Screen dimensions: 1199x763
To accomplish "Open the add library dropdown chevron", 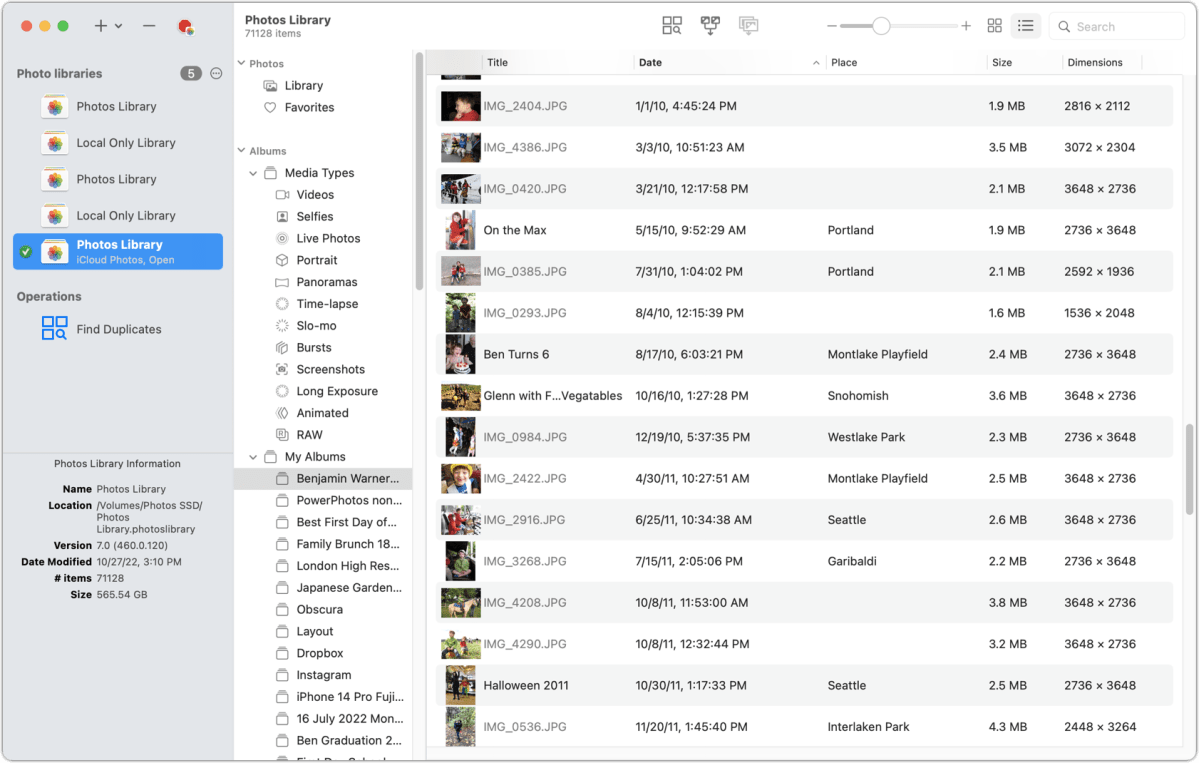I will (x=119, y=26).
